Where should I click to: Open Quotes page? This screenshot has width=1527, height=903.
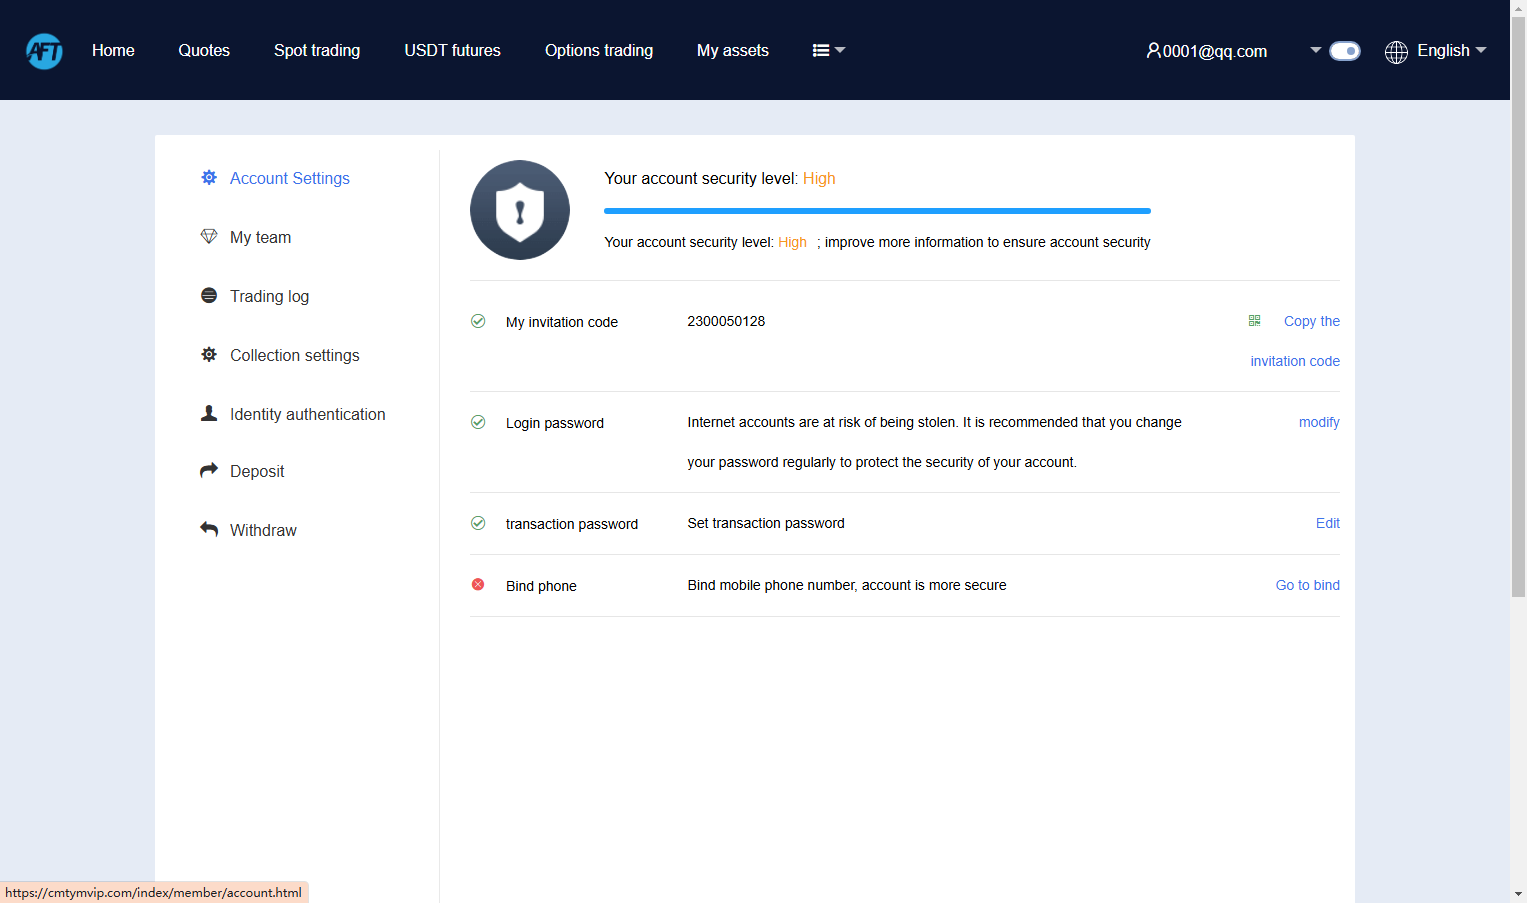[x=204, y=50]
